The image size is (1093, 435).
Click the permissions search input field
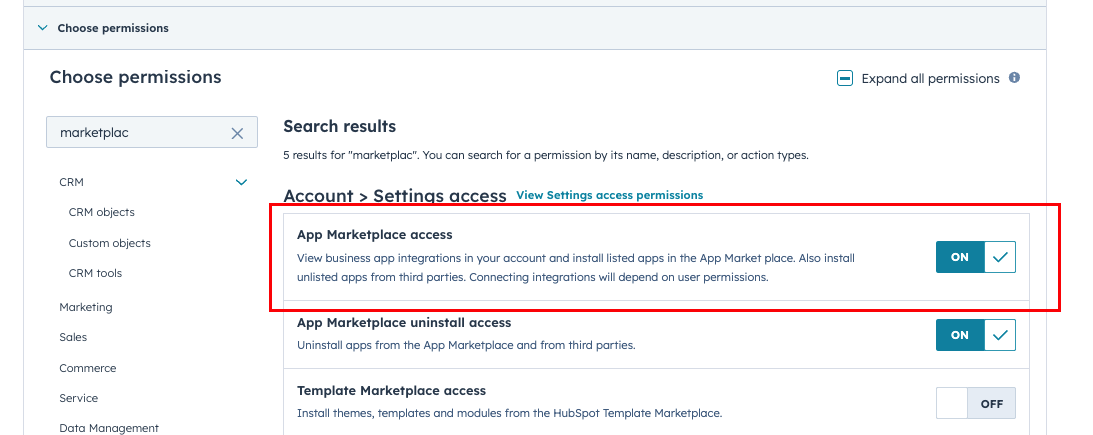140,133
